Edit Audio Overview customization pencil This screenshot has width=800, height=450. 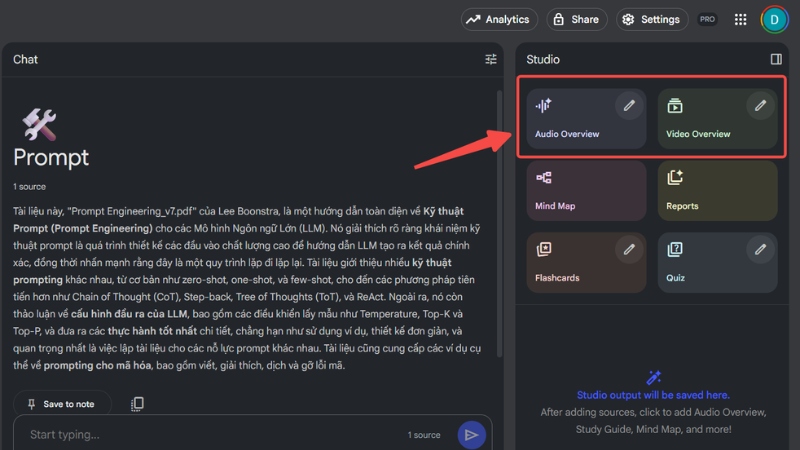[629, 105]
